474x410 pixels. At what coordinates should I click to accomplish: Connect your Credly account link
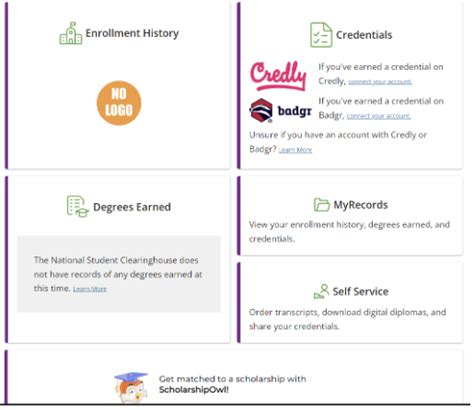[380, 82]
